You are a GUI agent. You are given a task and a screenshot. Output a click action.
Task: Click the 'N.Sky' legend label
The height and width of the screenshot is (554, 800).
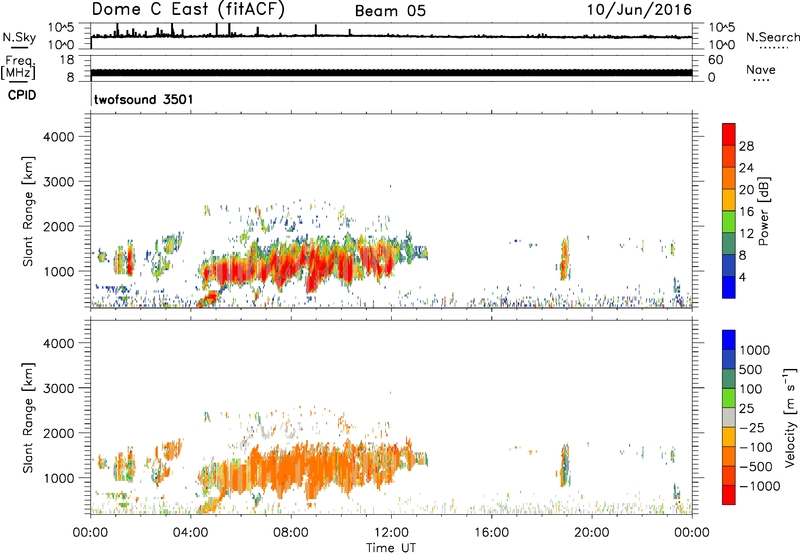[19, 37]
